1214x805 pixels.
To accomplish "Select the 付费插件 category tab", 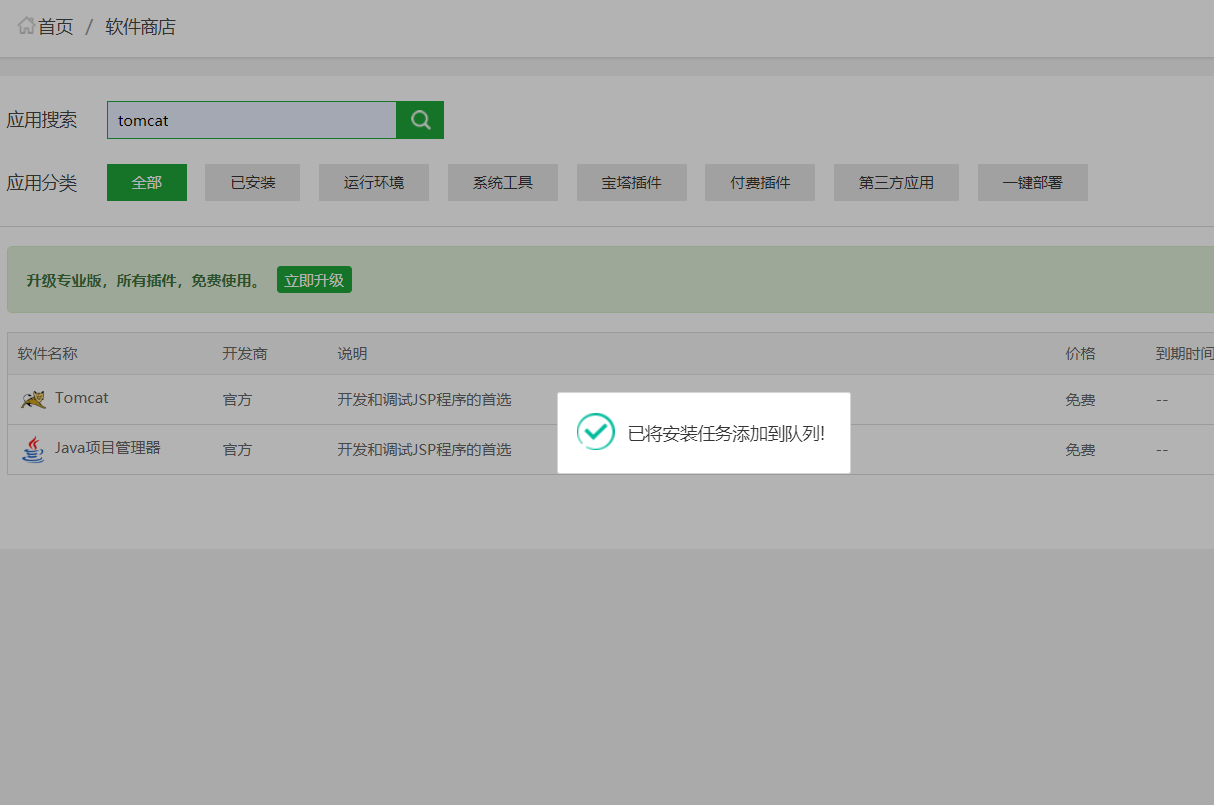I will pos(760,182).
